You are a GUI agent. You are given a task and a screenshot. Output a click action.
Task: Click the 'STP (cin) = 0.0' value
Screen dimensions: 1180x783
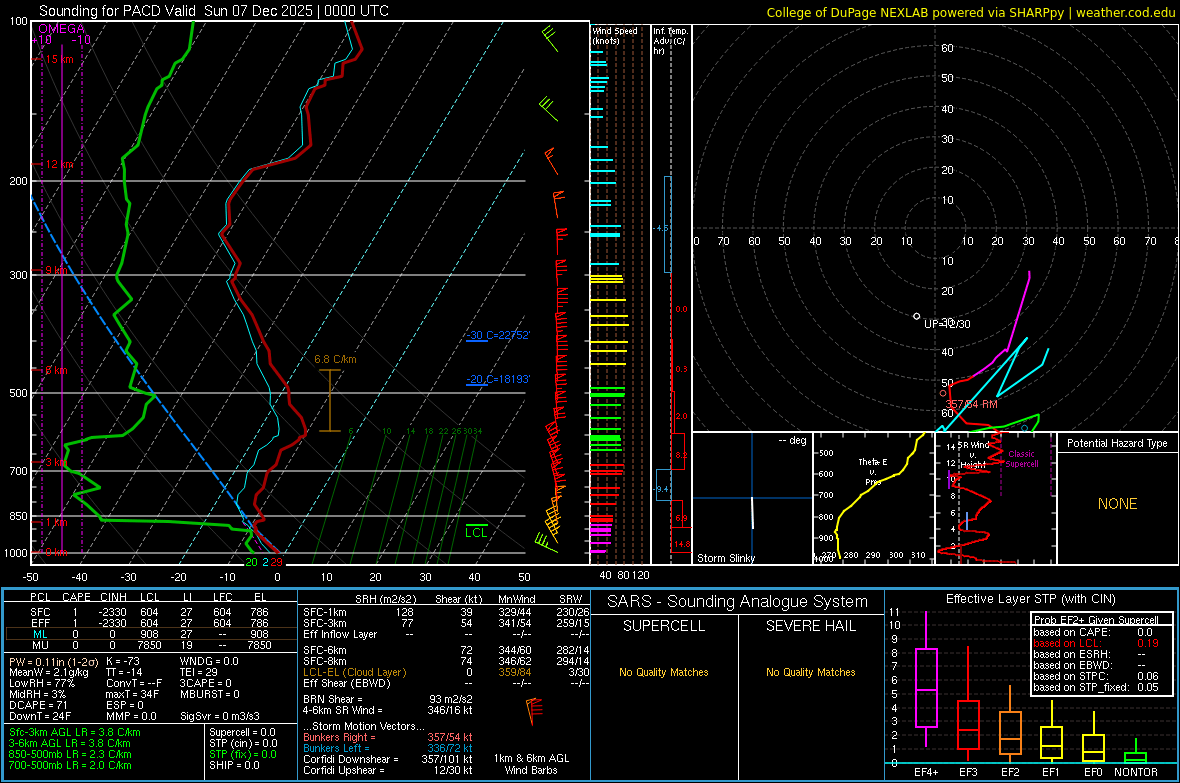[243, 743]
